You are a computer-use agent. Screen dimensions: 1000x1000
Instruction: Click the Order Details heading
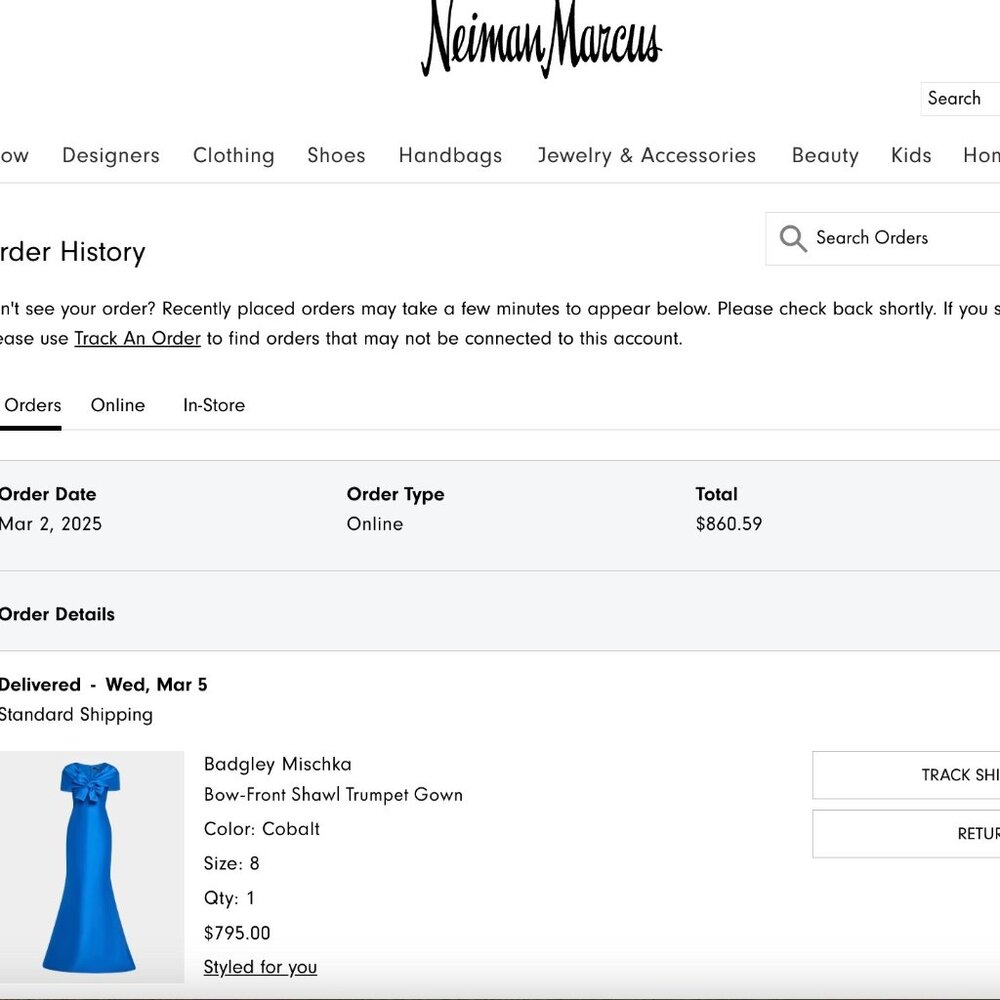click(x=57, y=614)
